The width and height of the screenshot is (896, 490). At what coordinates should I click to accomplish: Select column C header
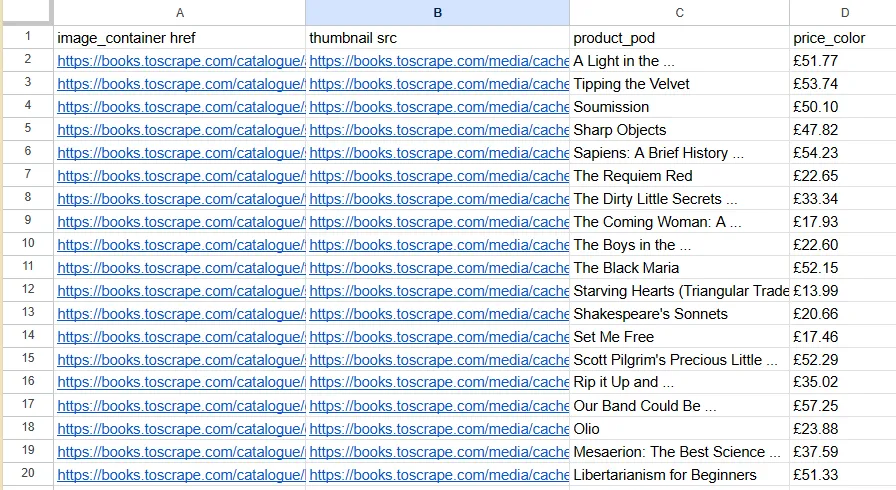[x=679, y=13]
